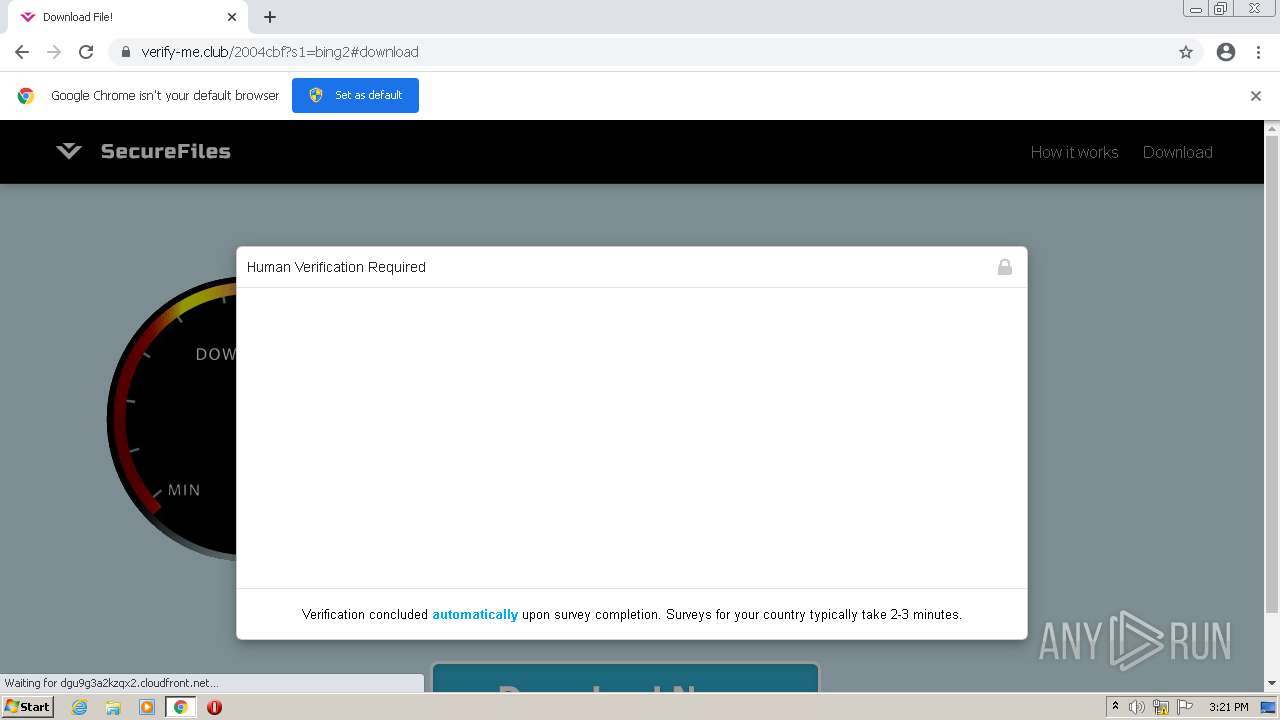Click Set as default button
This screenshot has height=720, width=1280.
point(355,95)
